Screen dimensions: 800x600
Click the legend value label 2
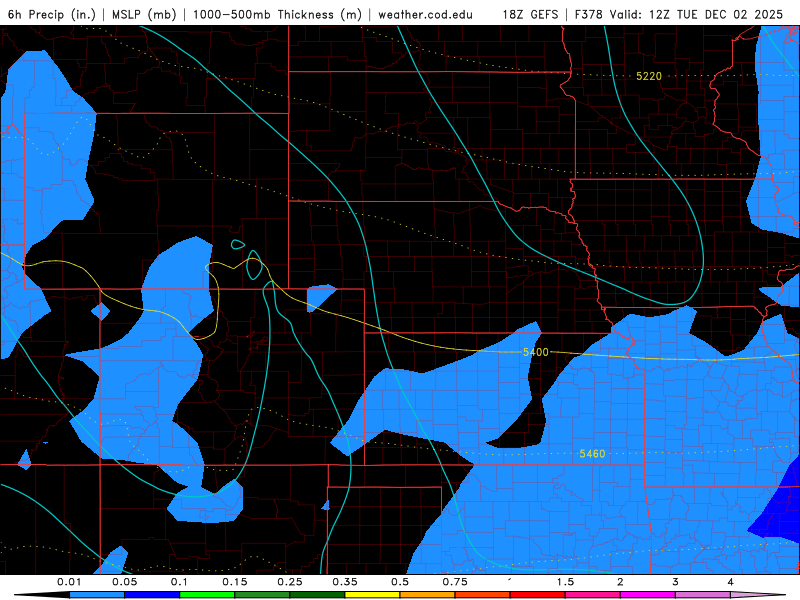[x=620, y=582]
